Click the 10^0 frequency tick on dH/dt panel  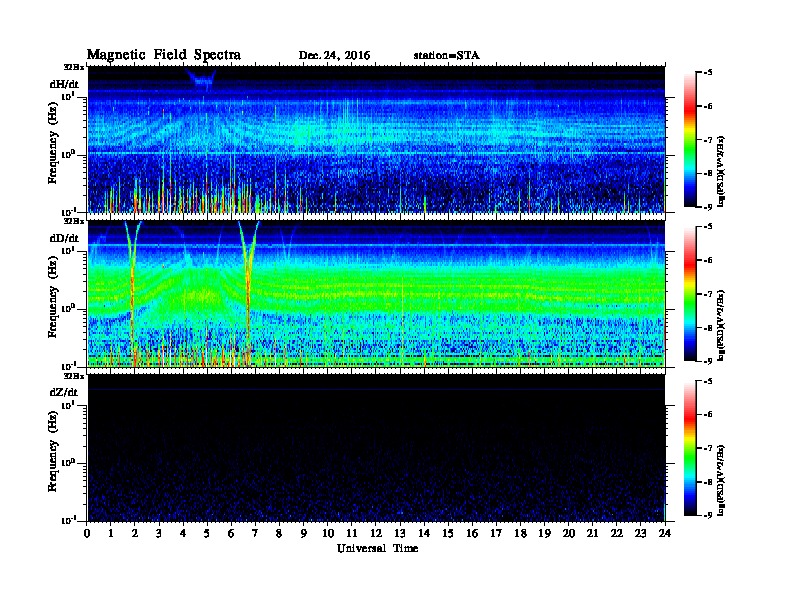(x=68, y=154)
